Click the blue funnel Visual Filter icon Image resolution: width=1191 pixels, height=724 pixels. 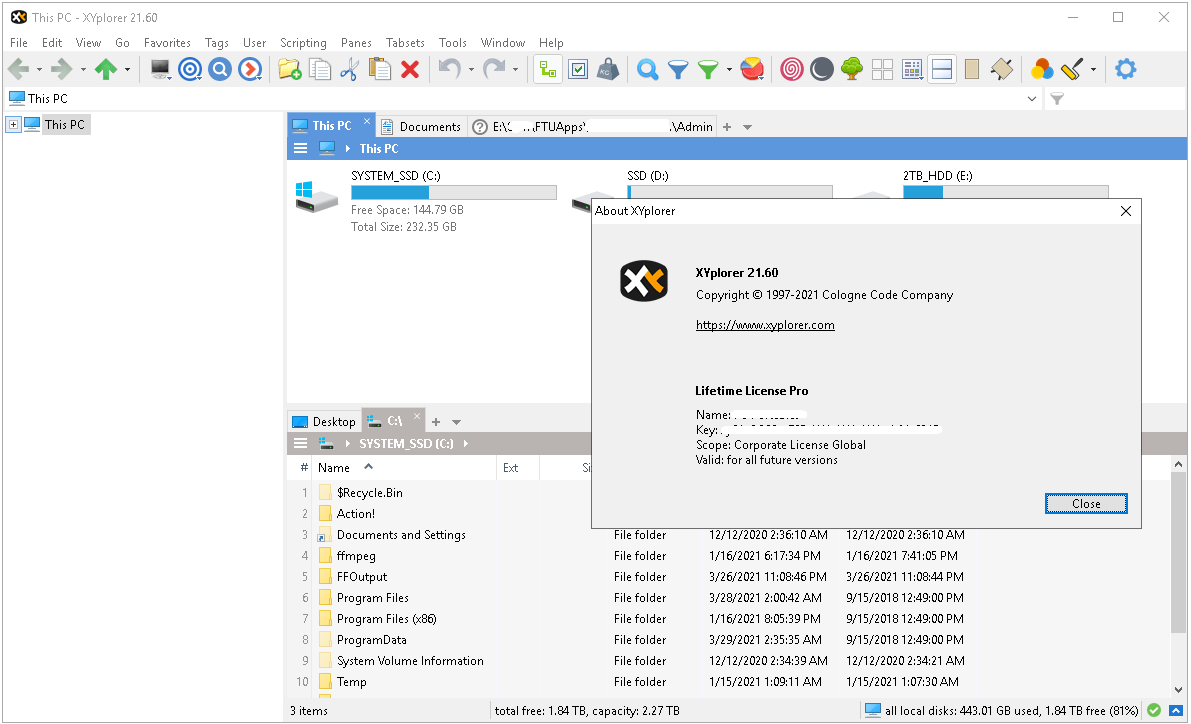(x=678, y=69)
